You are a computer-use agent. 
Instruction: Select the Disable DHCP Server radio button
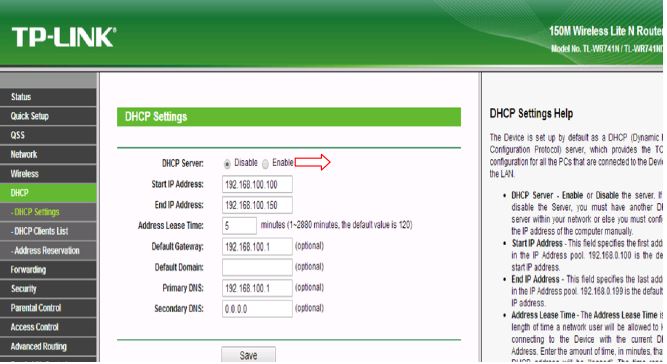coord(227,164)
